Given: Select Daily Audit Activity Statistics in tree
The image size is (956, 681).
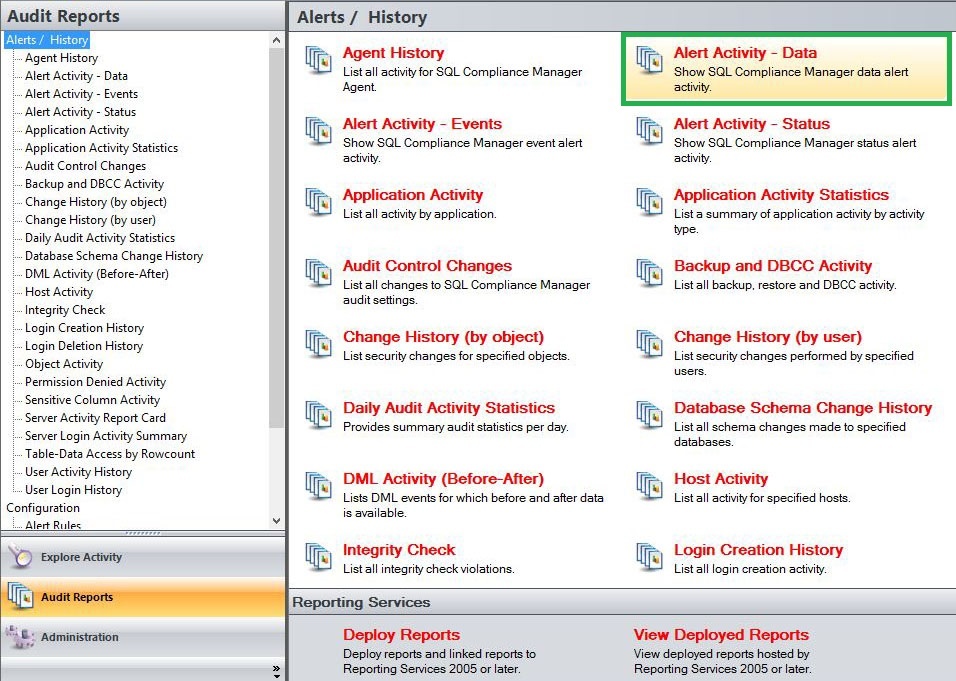Looking at the screenshot, I should [x=100, y=238].
